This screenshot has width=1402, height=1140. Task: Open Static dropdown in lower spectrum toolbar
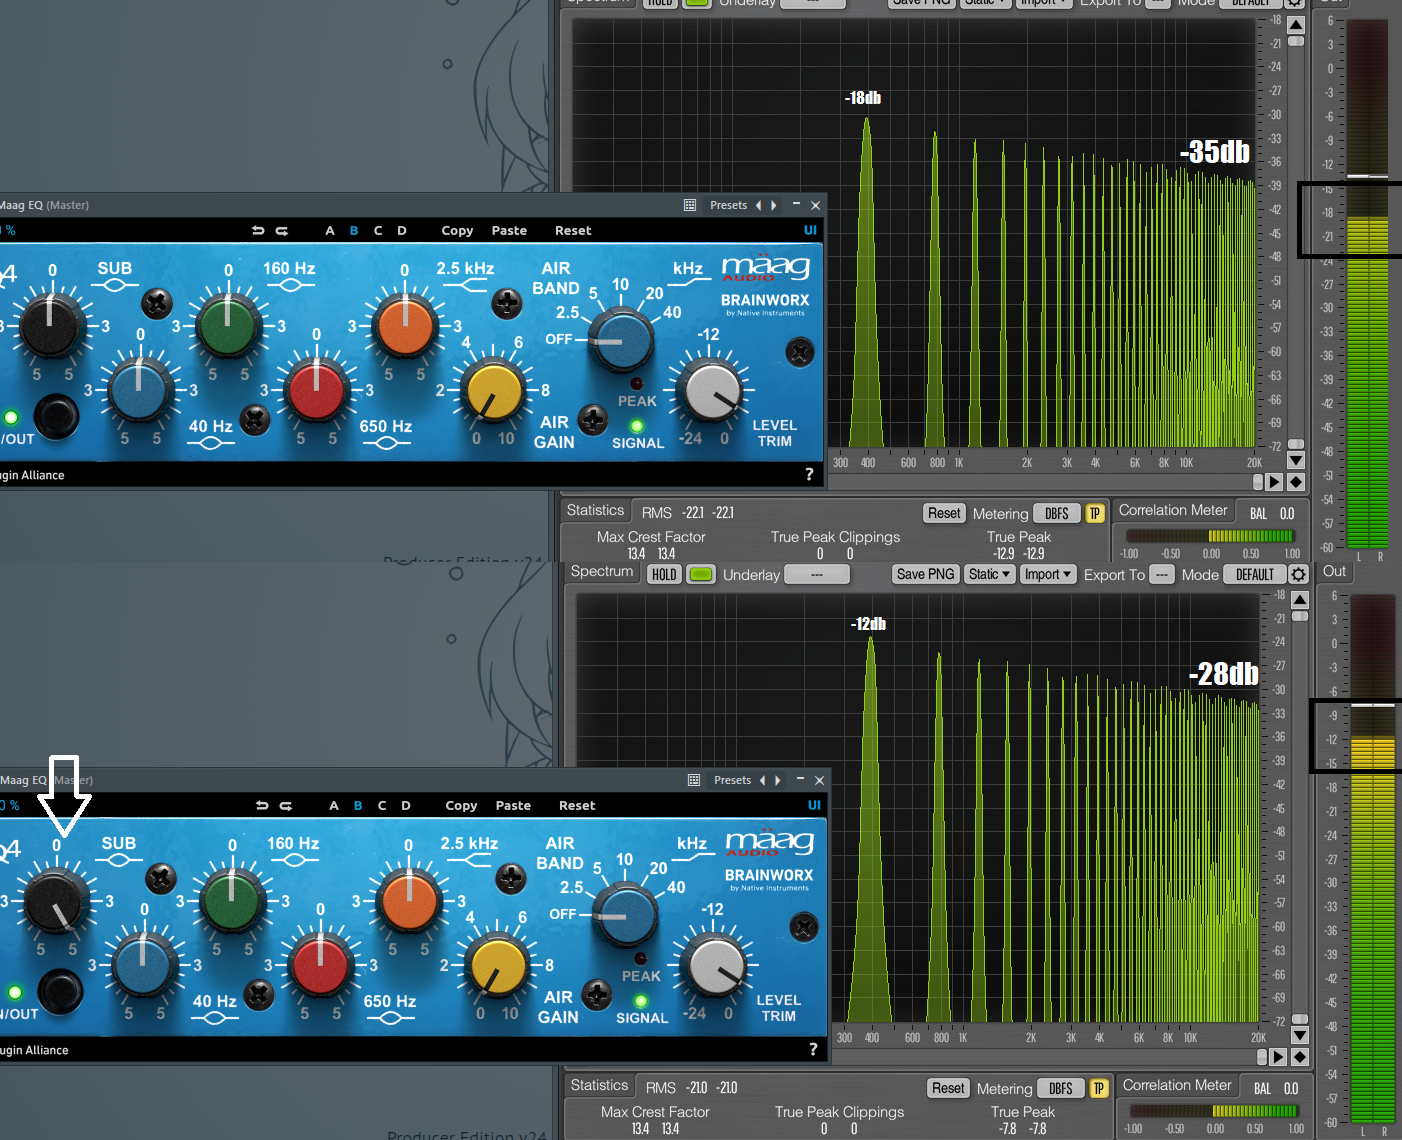tap(990, 574)
